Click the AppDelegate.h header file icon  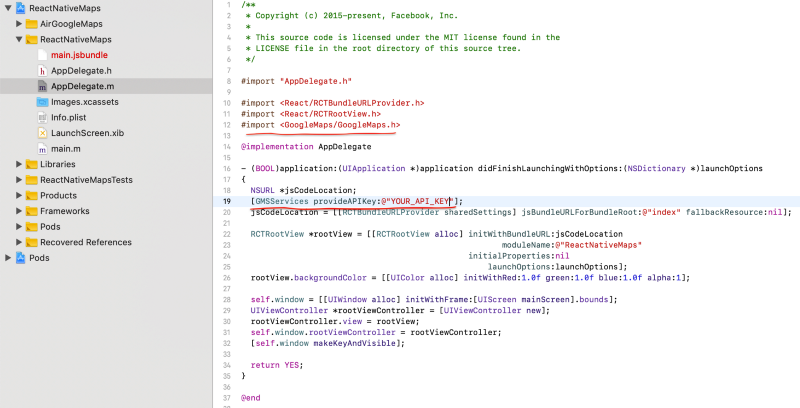(42, 70)
